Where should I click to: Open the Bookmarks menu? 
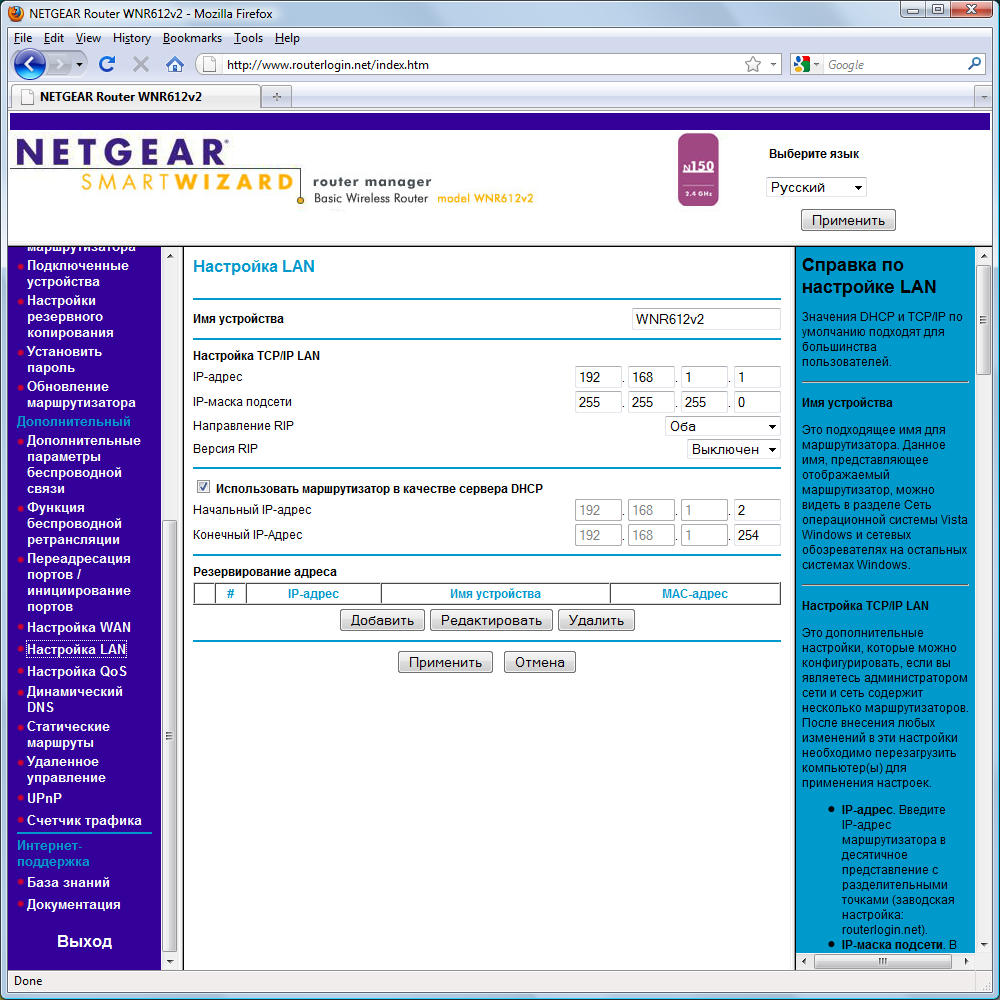(192, 38)
